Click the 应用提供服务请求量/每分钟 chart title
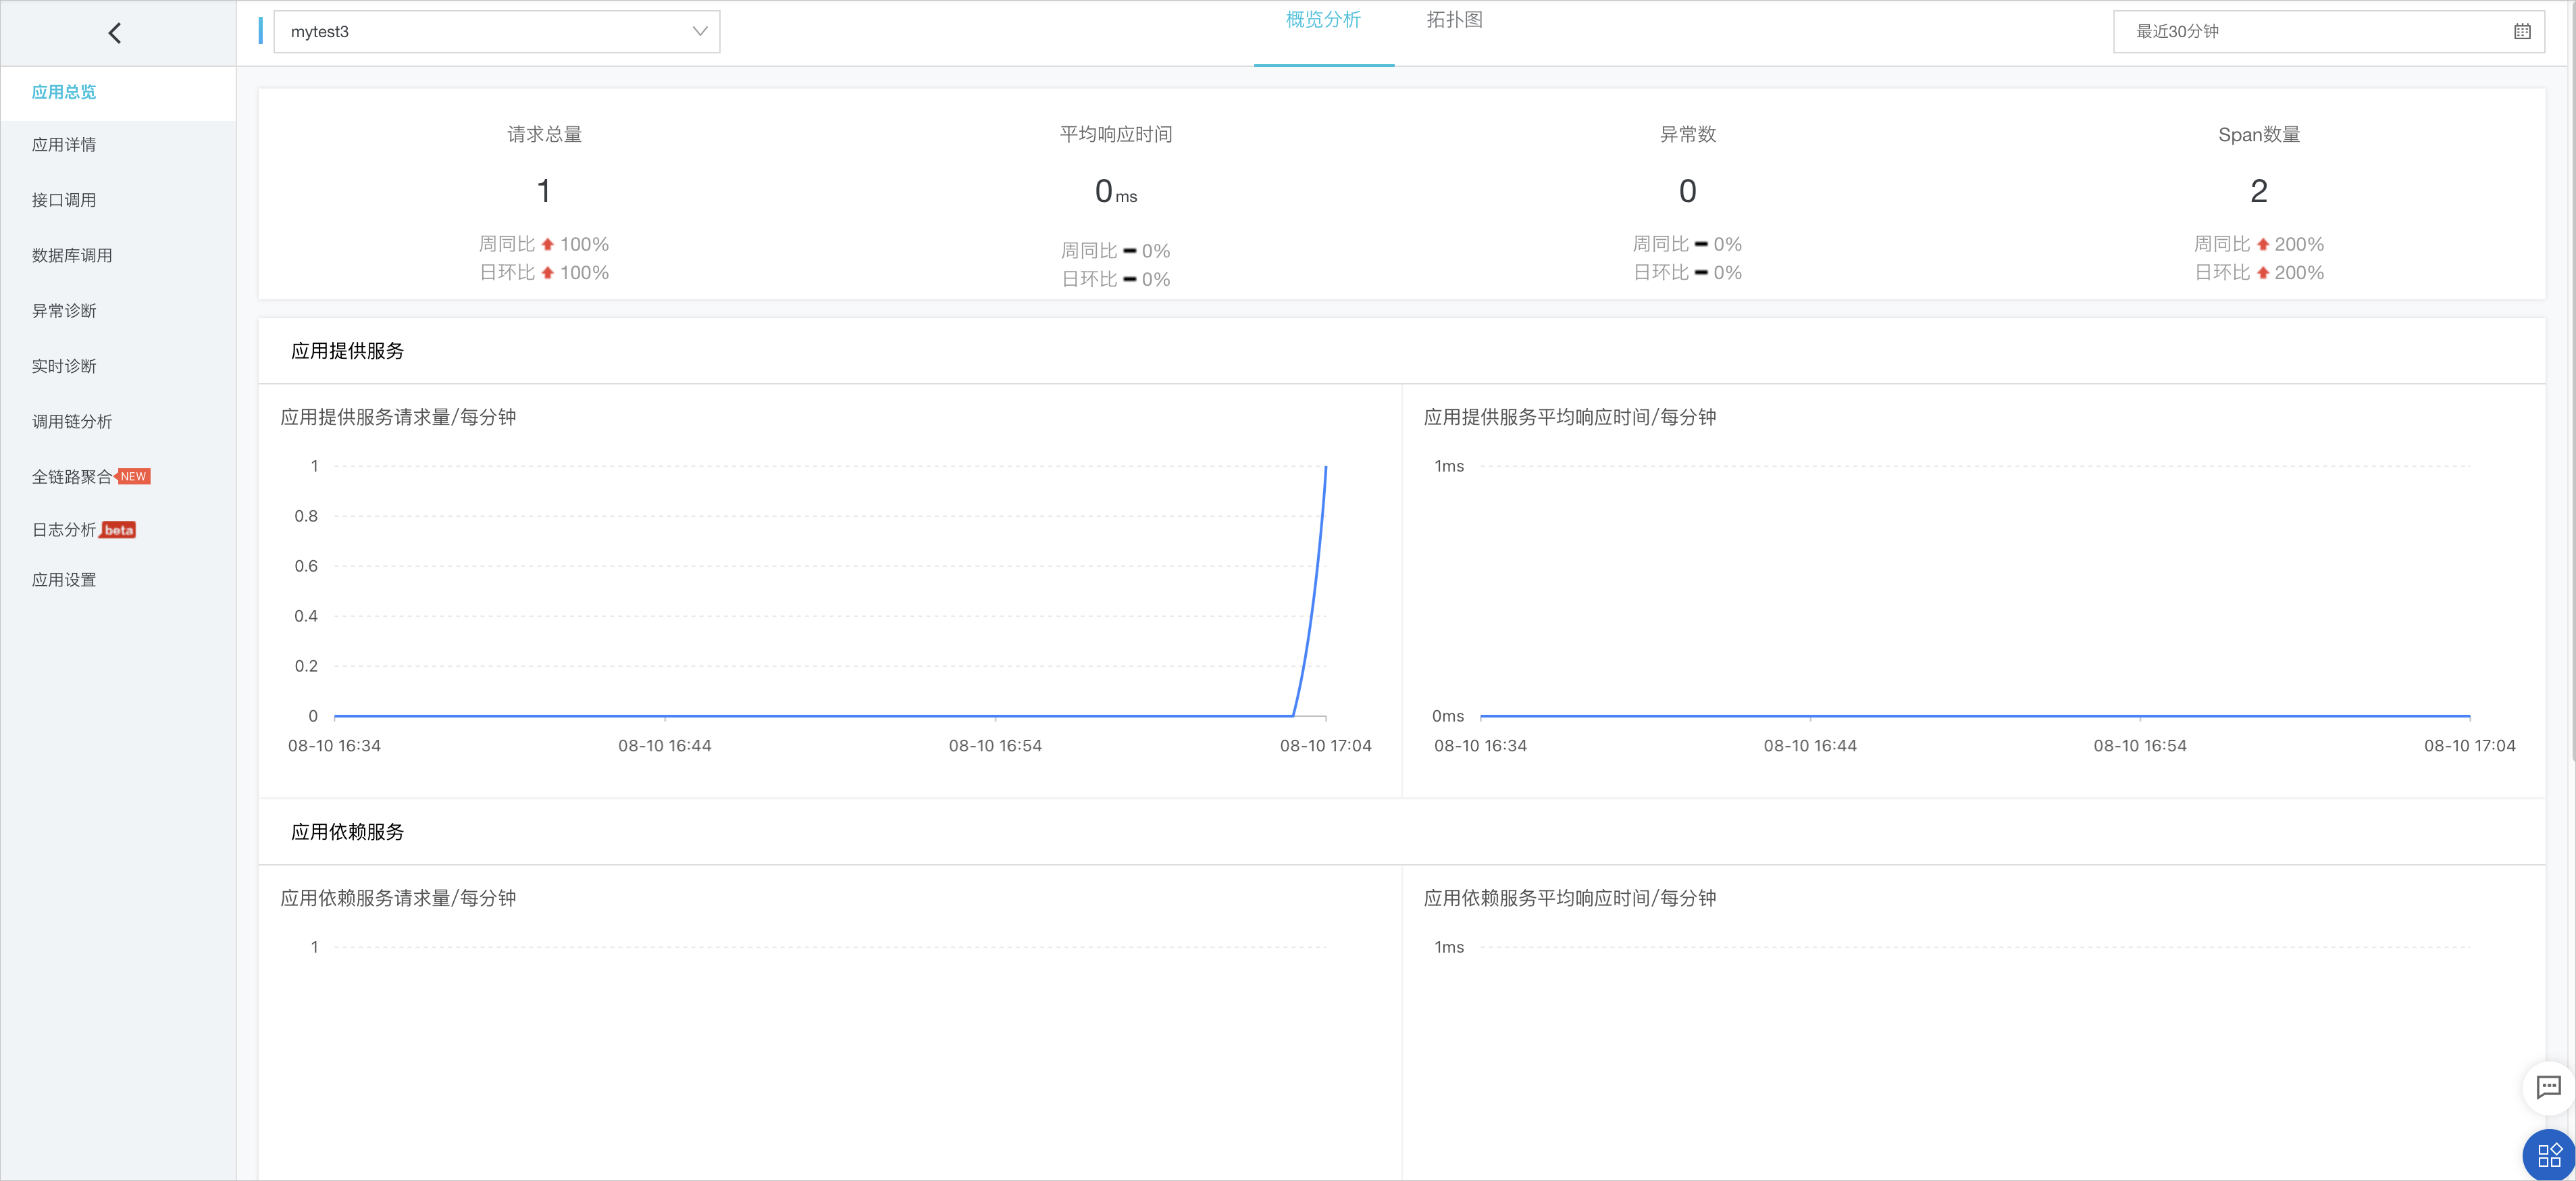2576x1181 pixels. pos(398,417)
